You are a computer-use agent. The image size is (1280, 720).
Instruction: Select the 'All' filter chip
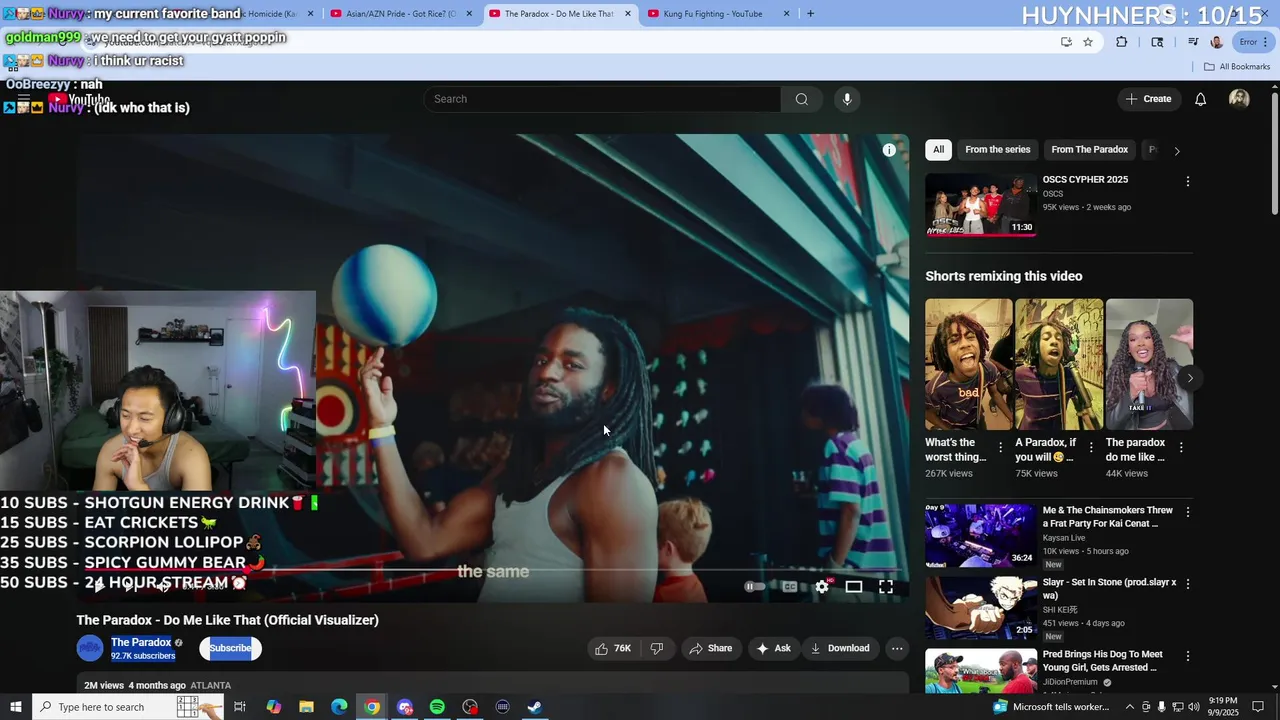point(938,150)
